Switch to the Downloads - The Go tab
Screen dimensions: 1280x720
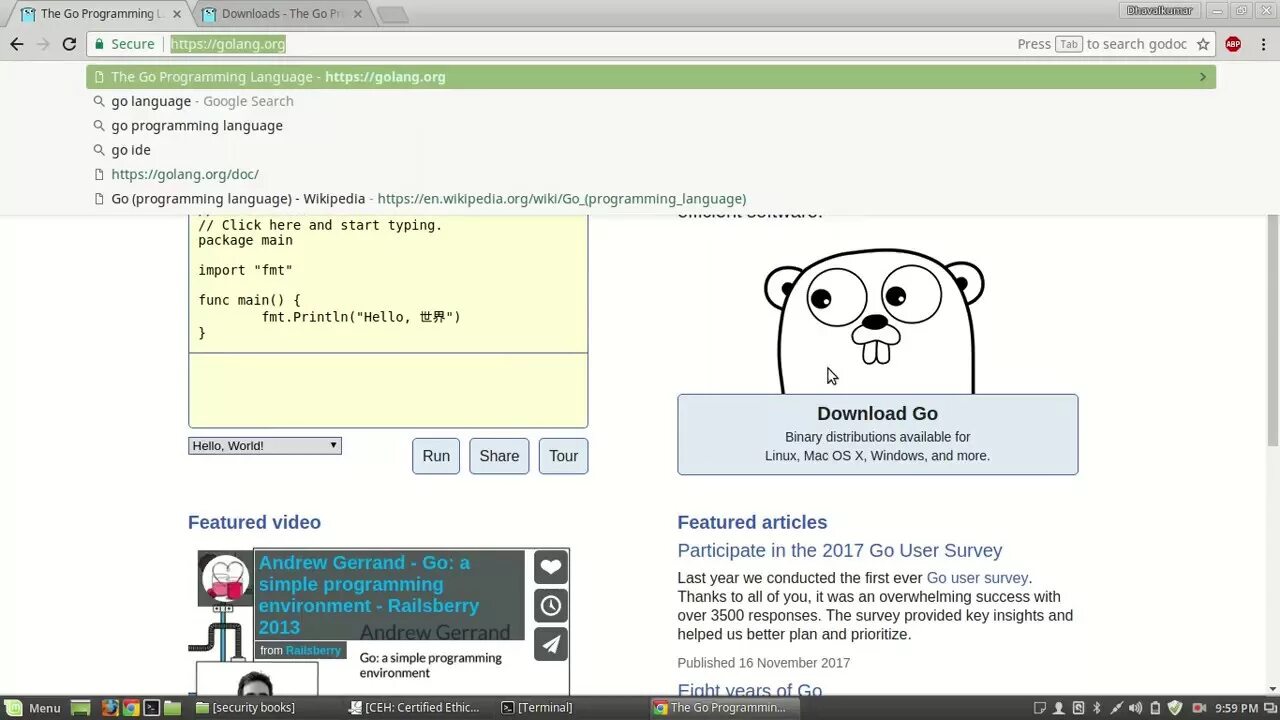point(283,14)
